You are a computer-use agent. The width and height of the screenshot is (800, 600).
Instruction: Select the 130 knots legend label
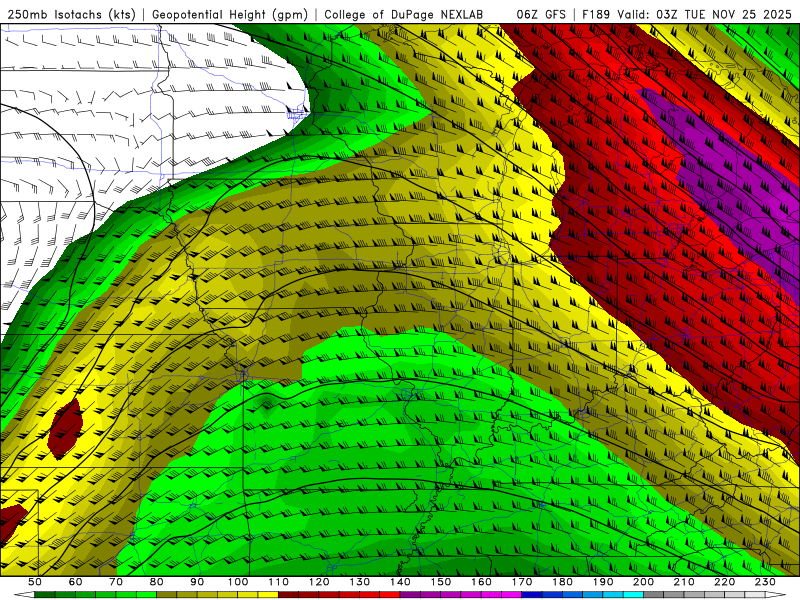(359, 582)
